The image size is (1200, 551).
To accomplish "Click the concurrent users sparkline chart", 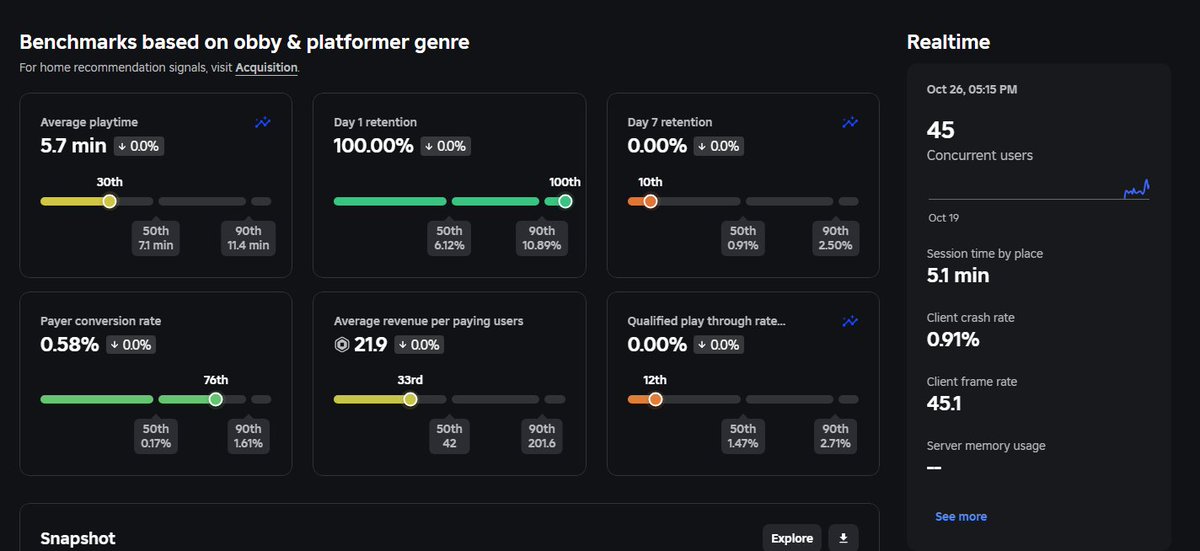I will [1038, 189].
